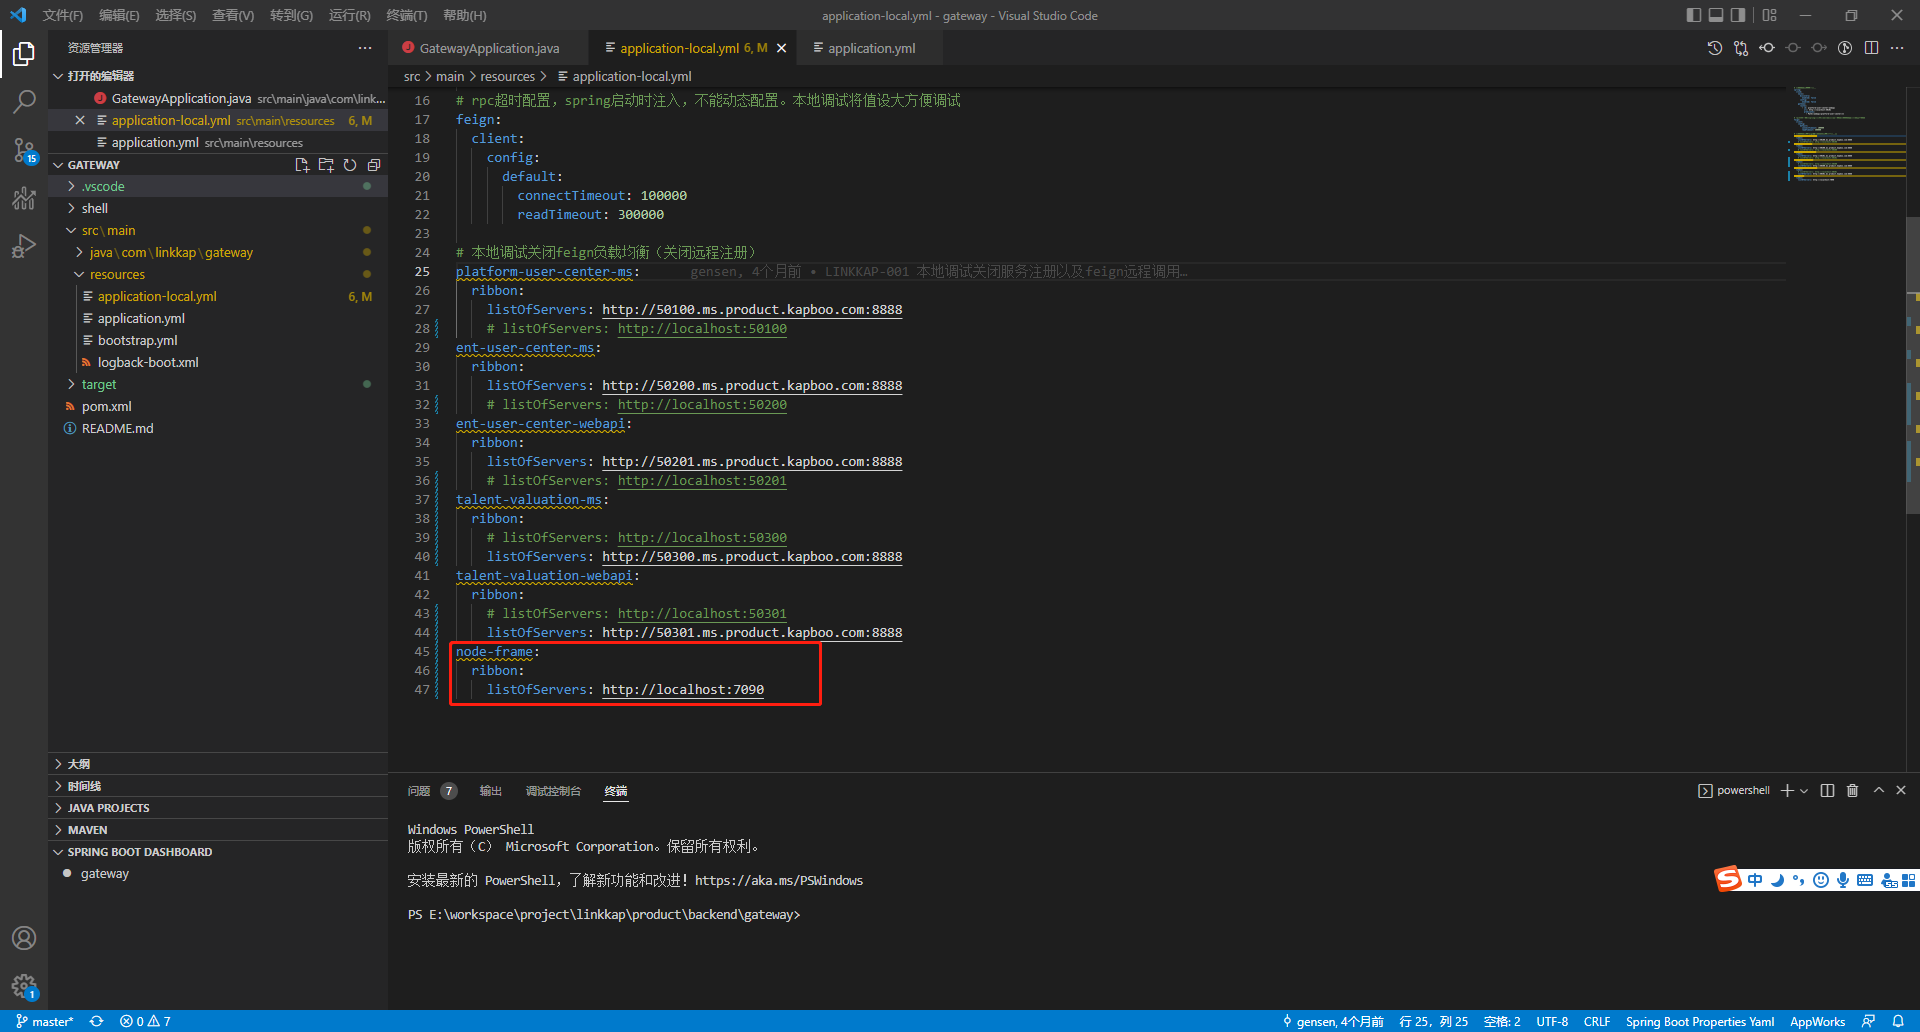The width and height of the screenshot is (1920, 1032).
Task: Toggle the bottom panel visibility
Action: [x=1716, y=15]
